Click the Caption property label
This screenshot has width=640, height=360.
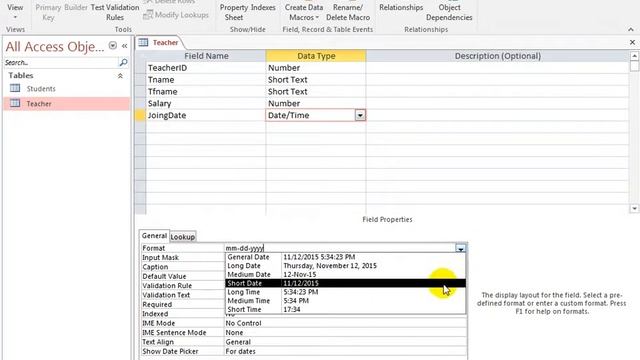(155, 267)
